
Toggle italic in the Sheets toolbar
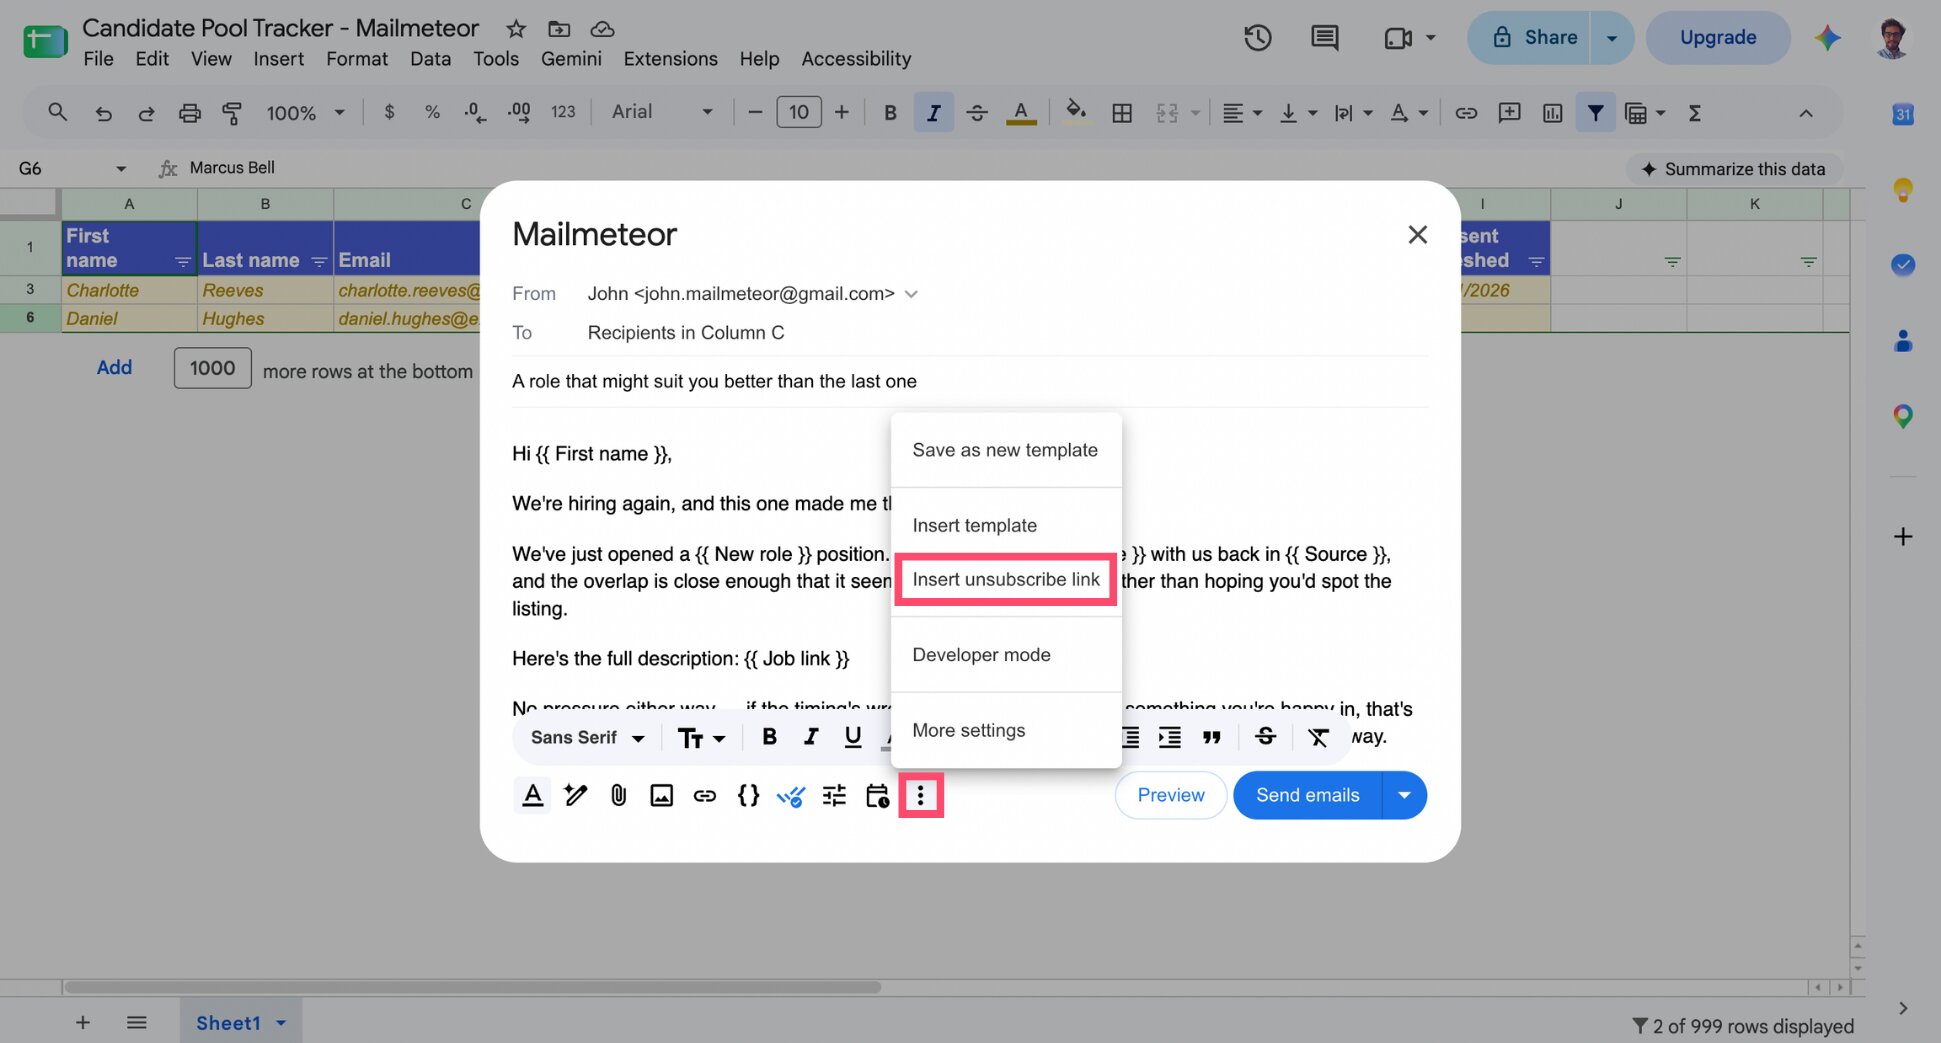coord(933,113)
